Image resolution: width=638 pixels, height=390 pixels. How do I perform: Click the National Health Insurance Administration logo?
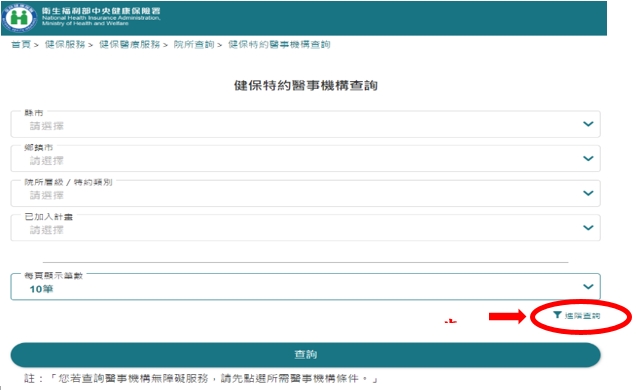point(19,18)
